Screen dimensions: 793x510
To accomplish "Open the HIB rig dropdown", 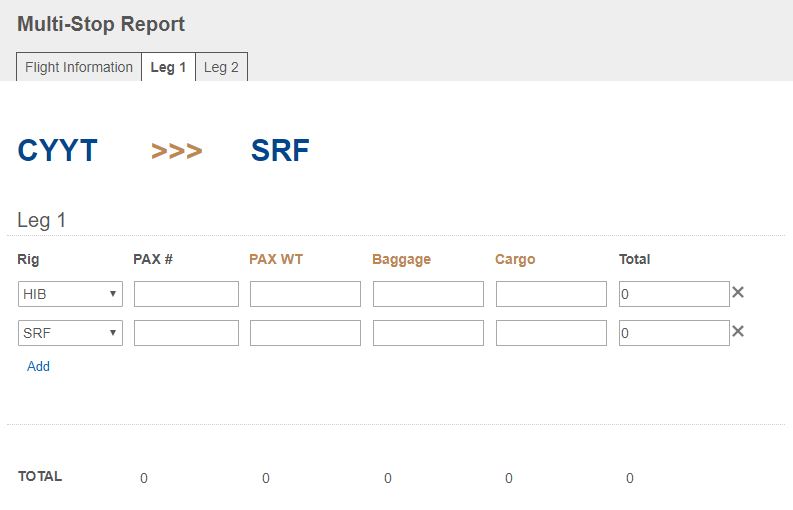I will click(x=70, y=294).
